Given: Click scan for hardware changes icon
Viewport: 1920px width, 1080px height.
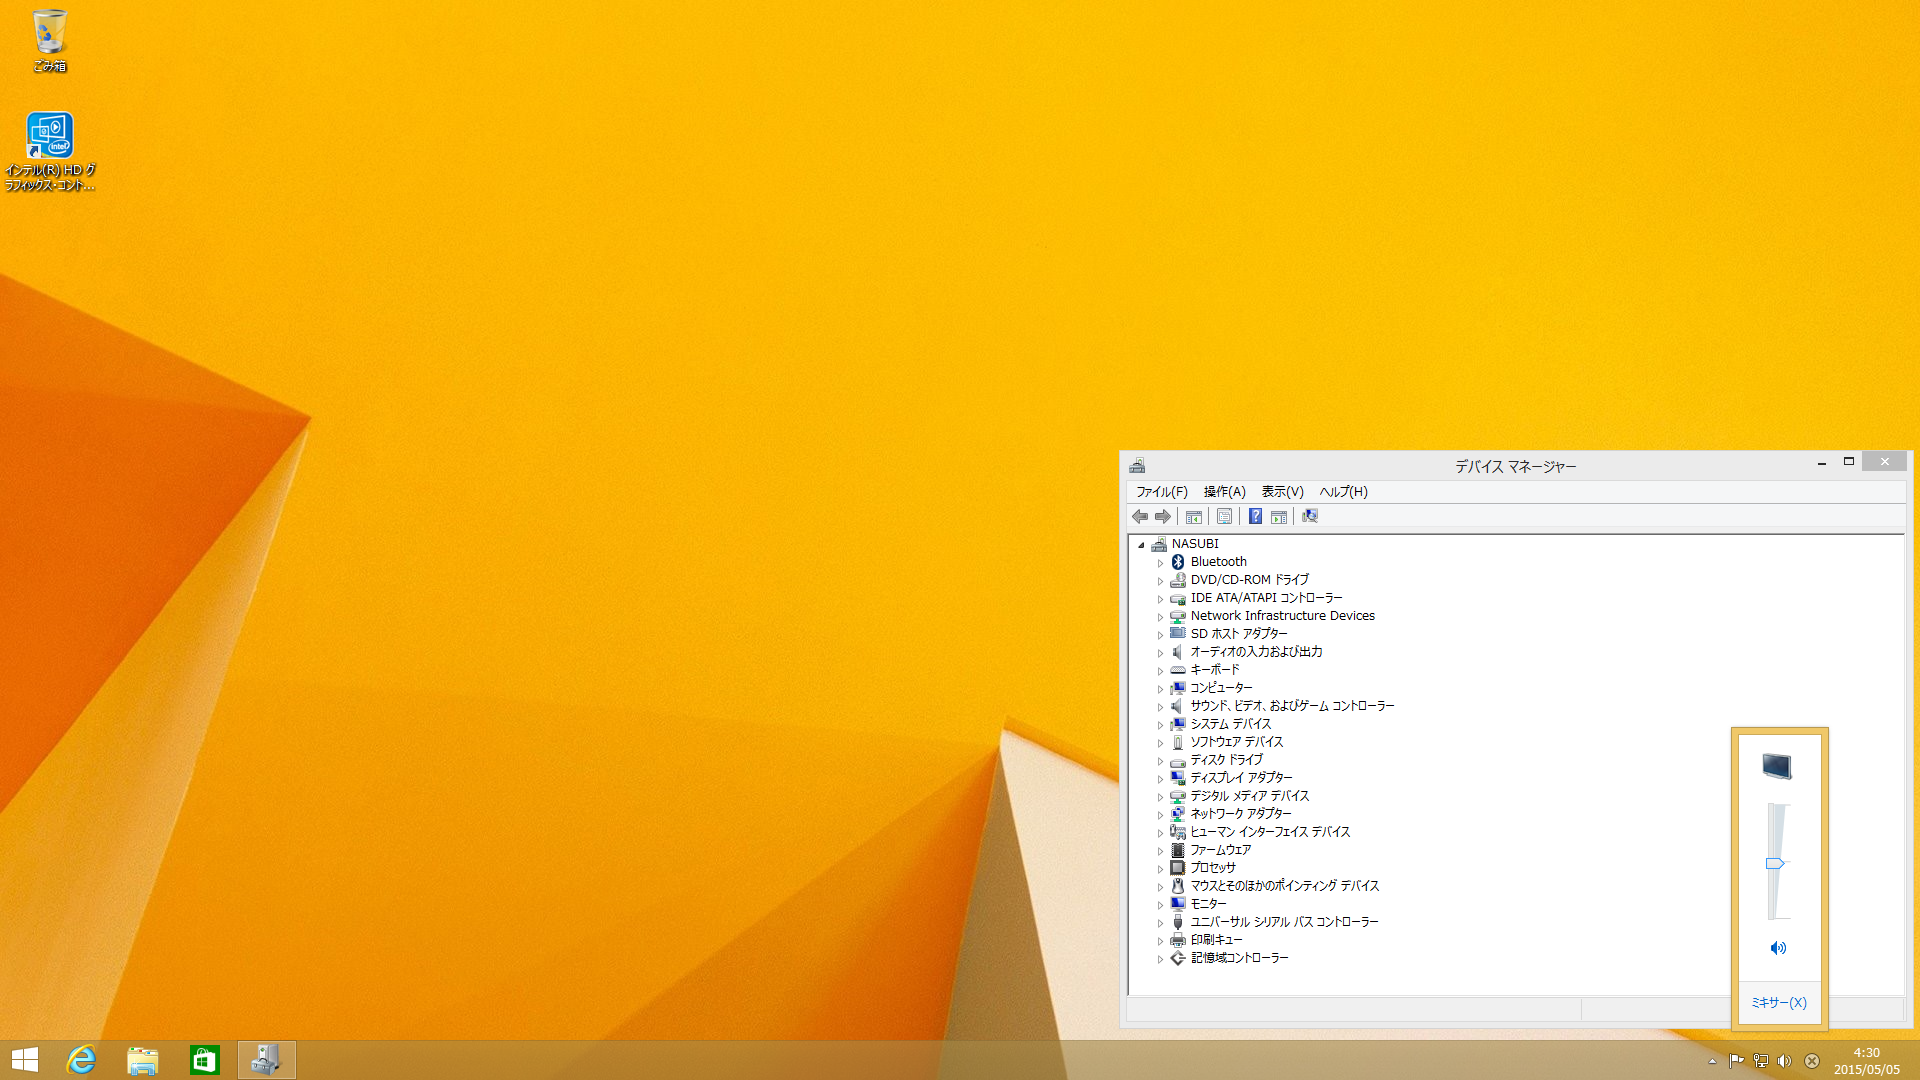Looking at the screenshot, I should click(1310, 516).
